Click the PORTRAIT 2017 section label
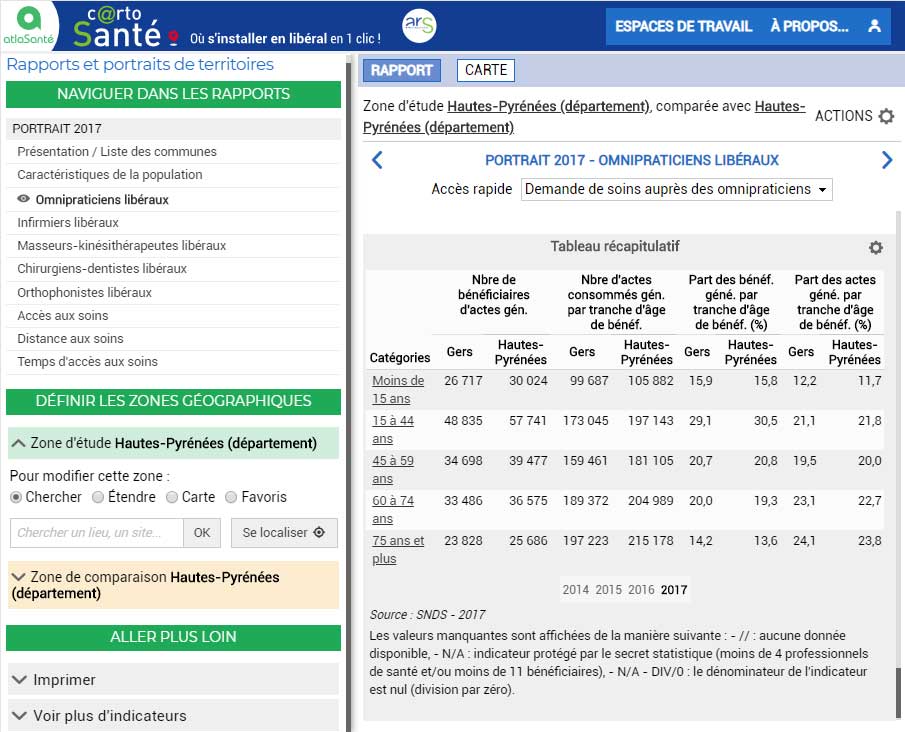Image resolution: width=905 pixels, height=732 pixels. (x=57, y=129)
